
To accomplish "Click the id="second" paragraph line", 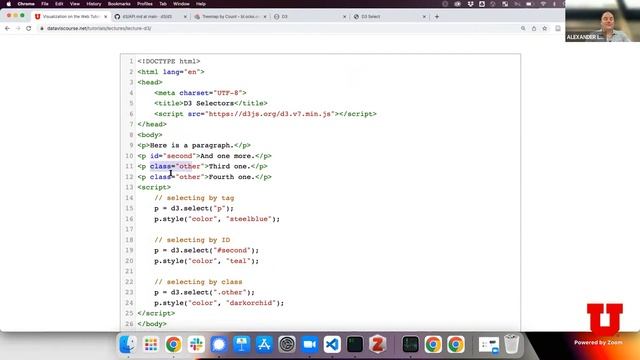I will tap(204, 156).
